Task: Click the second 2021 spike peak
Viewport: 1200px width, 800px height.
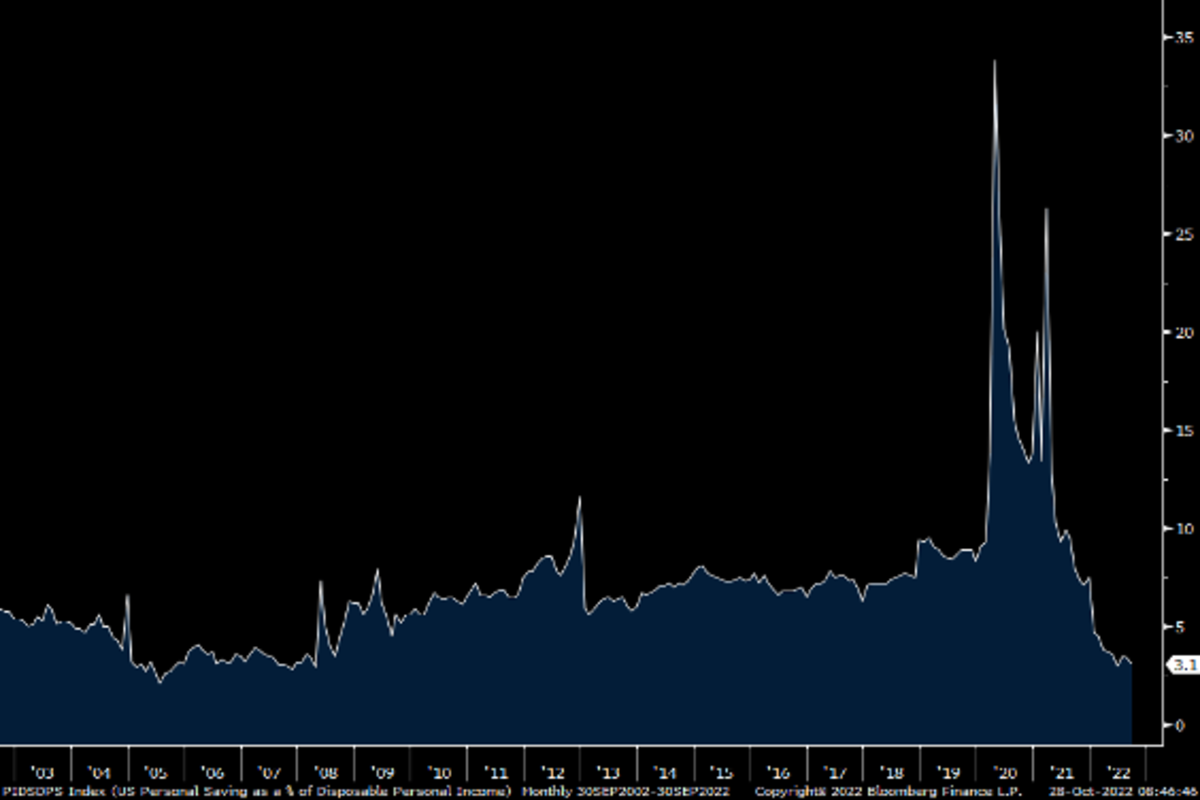Action: point(1046,210)
